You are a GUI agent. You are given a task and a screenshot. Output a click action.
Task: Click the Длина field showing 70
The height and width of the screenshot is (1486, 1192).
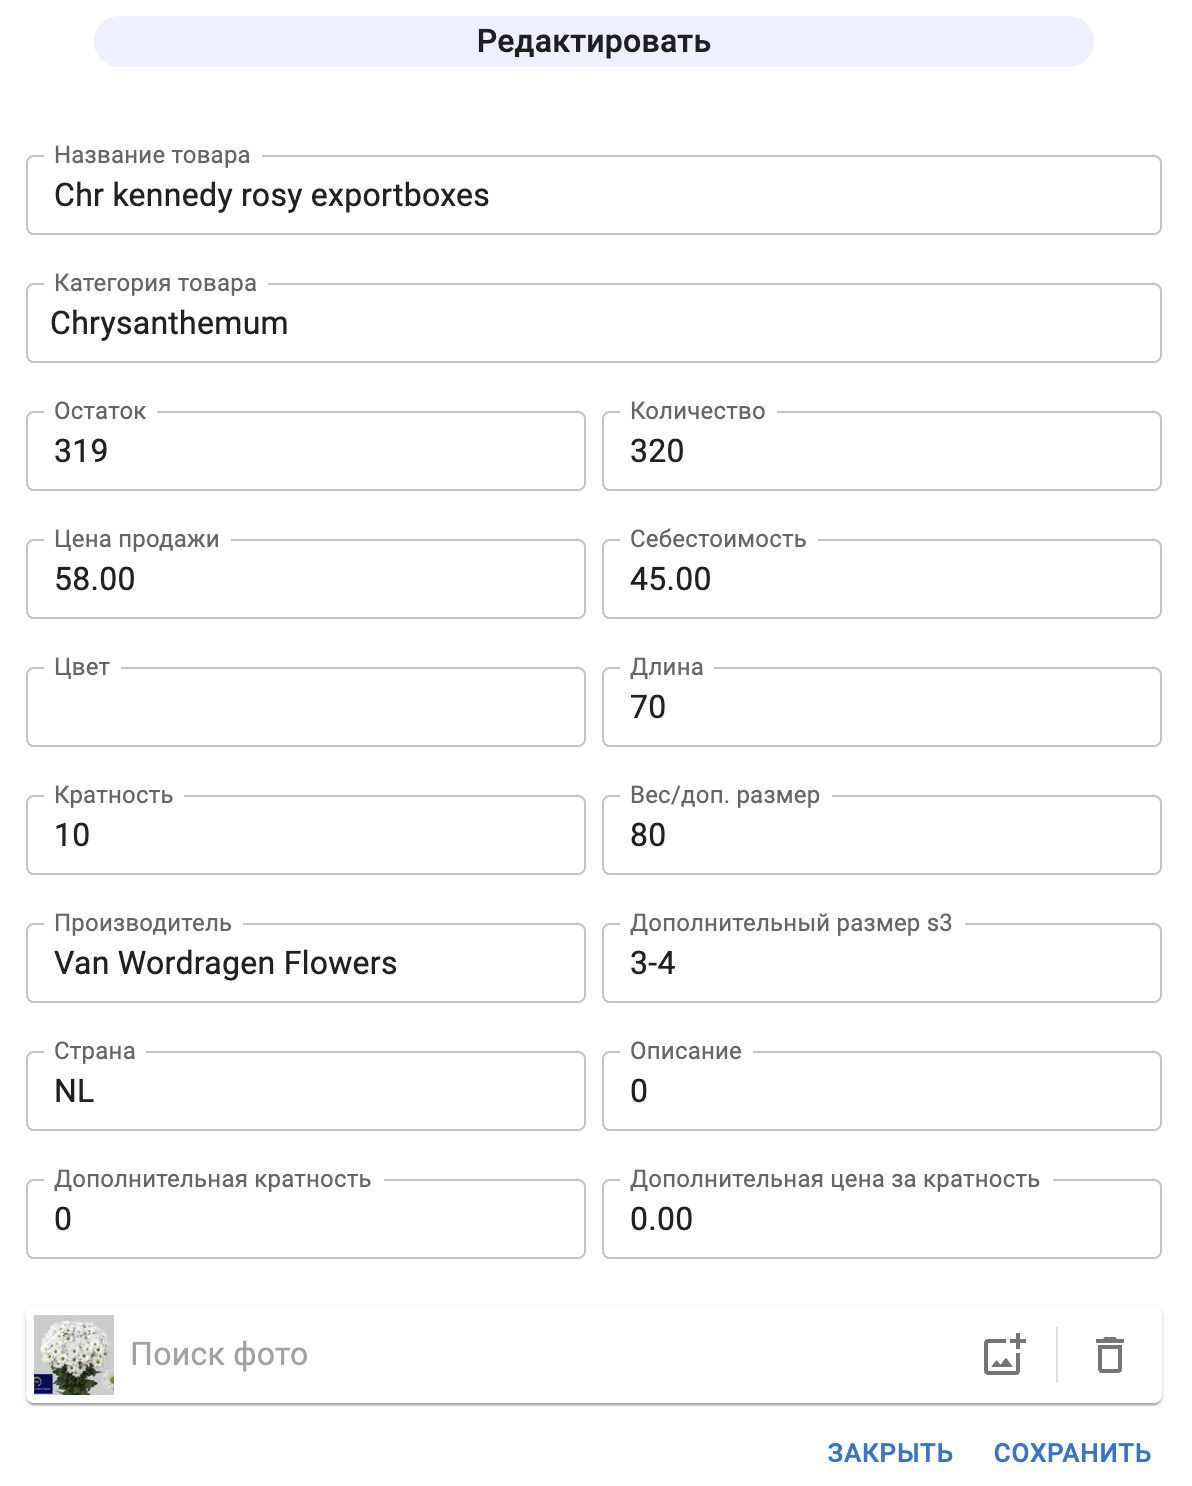point(882,708)
